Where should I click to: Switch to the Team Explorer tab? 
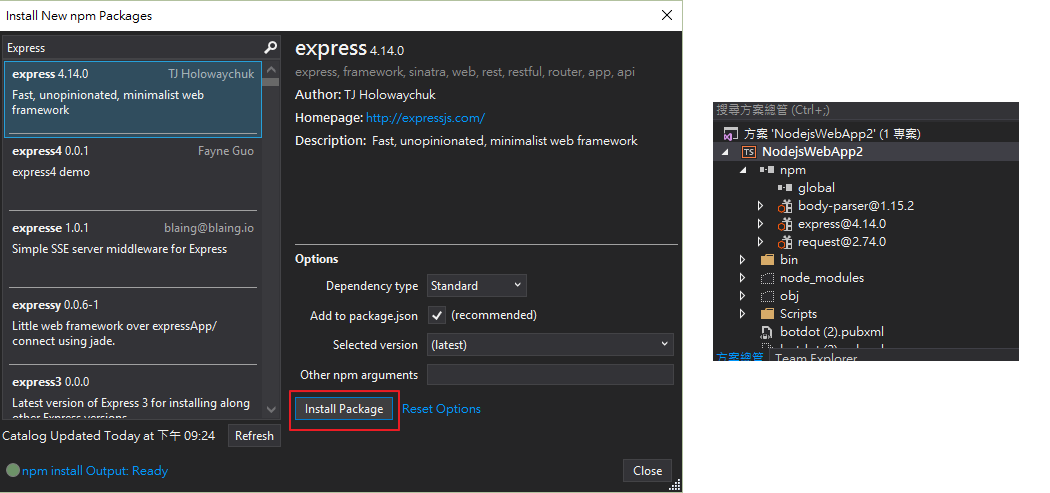click(815, 358)
